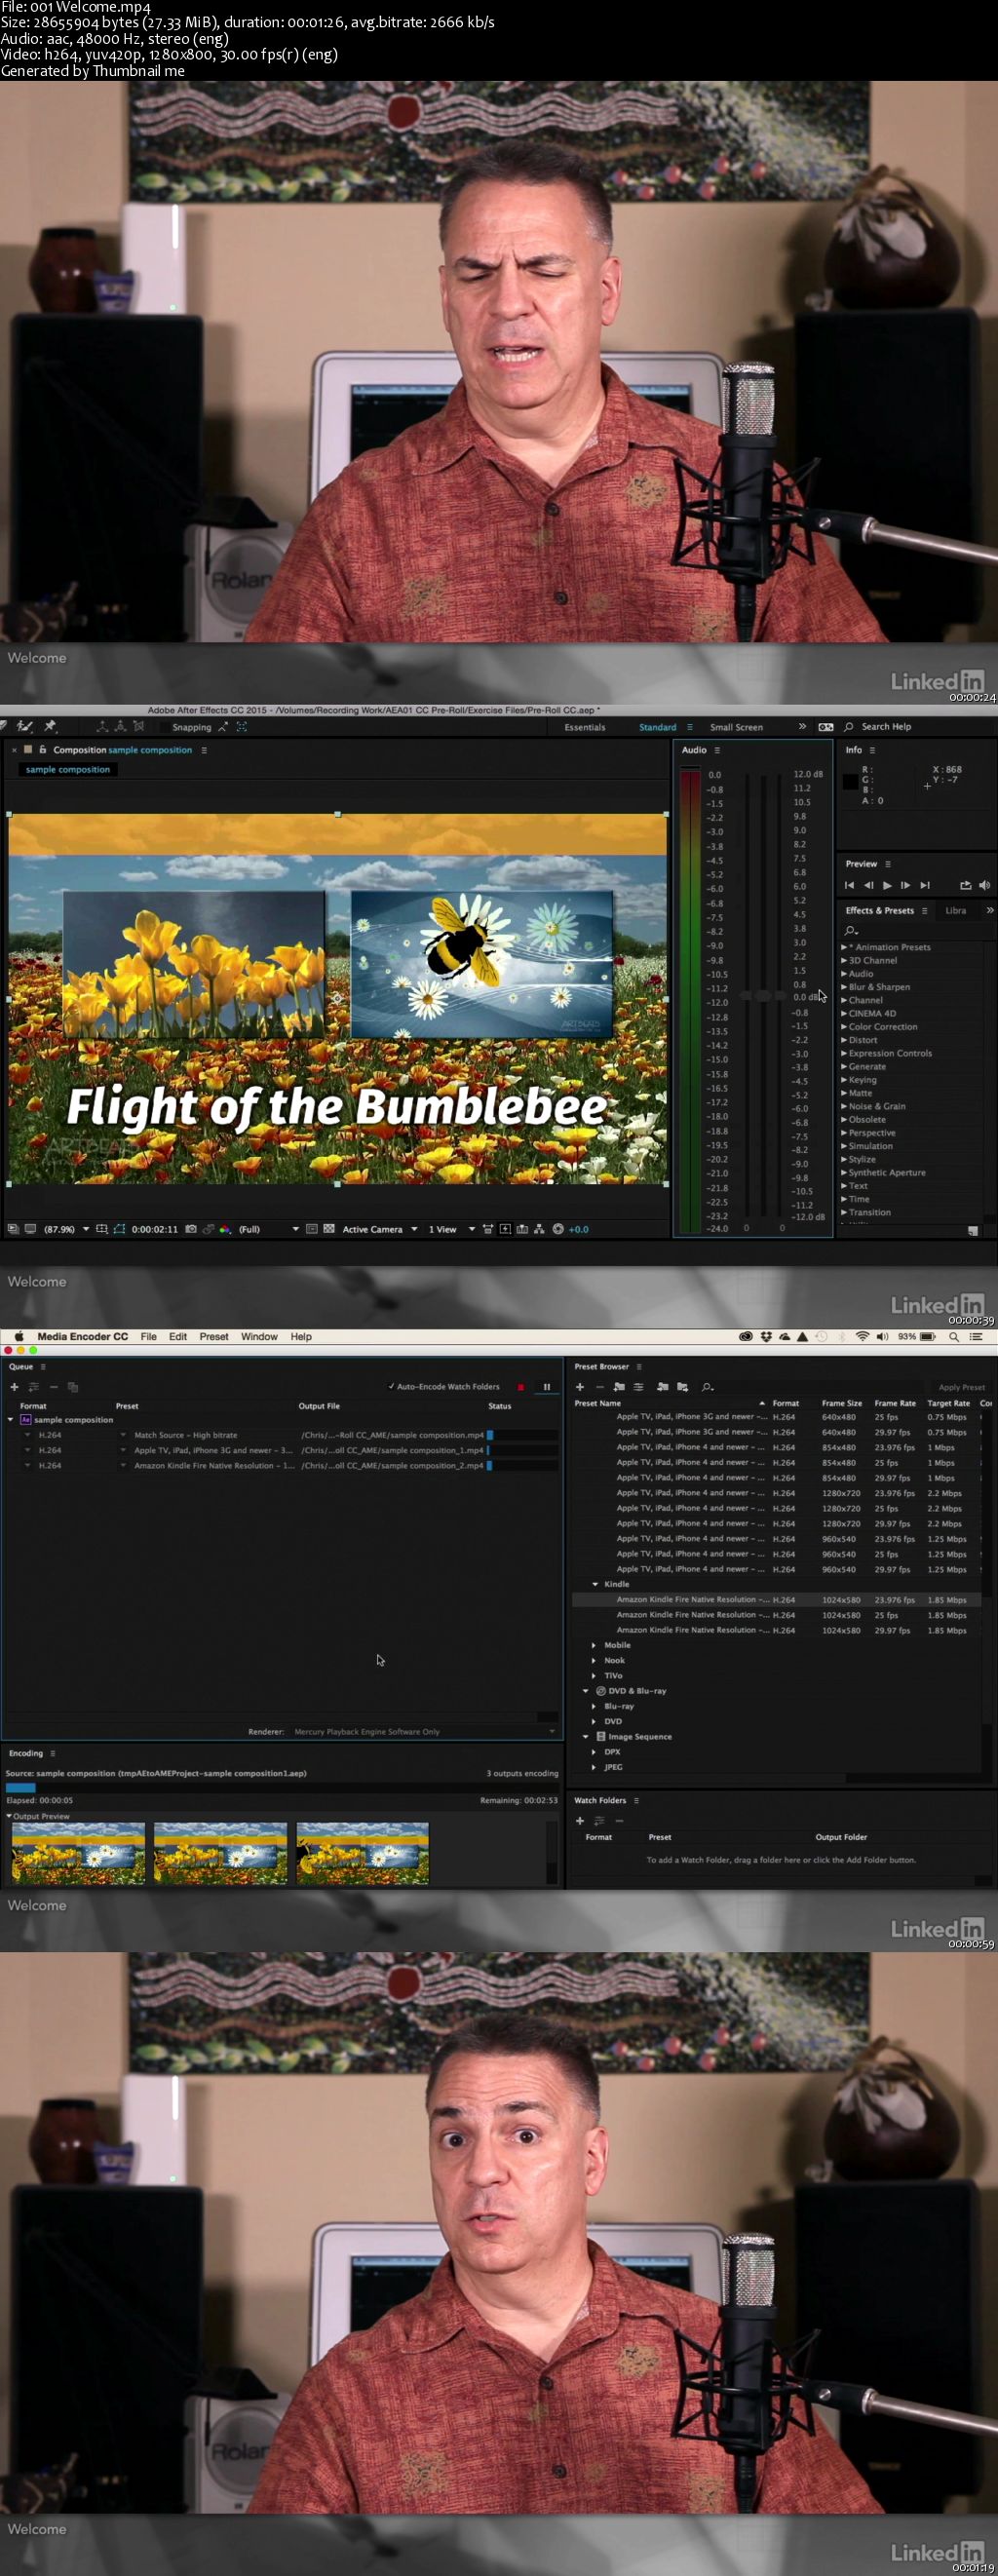Viewport: 998px width, 2576px height.
Task: Take a snapshot of the composition viewer
Action: pos(191,1229)
